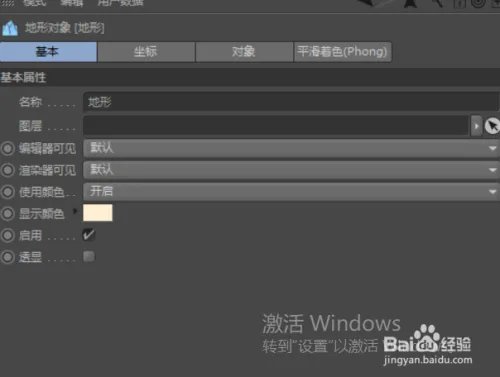This screenshot has height=377, width=500.
Task: Click the 基本属性 section header
Action: click(250, 78)
